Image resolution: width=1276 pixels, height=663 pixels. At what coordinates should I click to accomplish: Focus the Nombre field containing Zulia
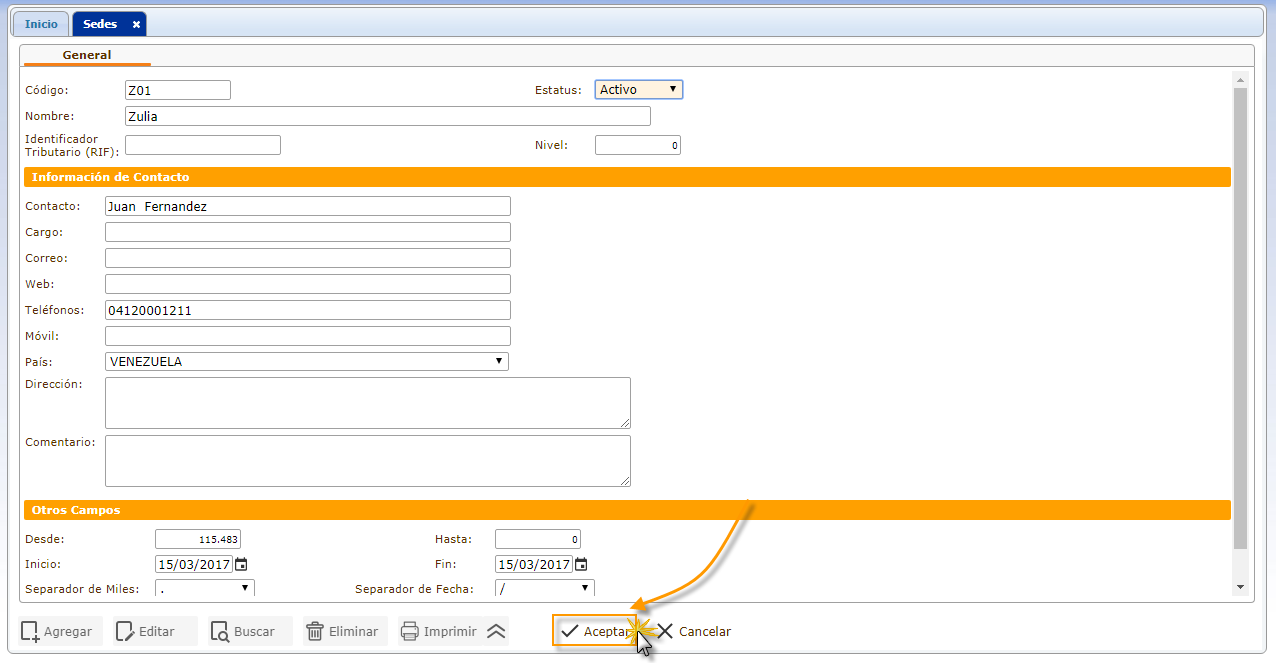pos(388,116)
